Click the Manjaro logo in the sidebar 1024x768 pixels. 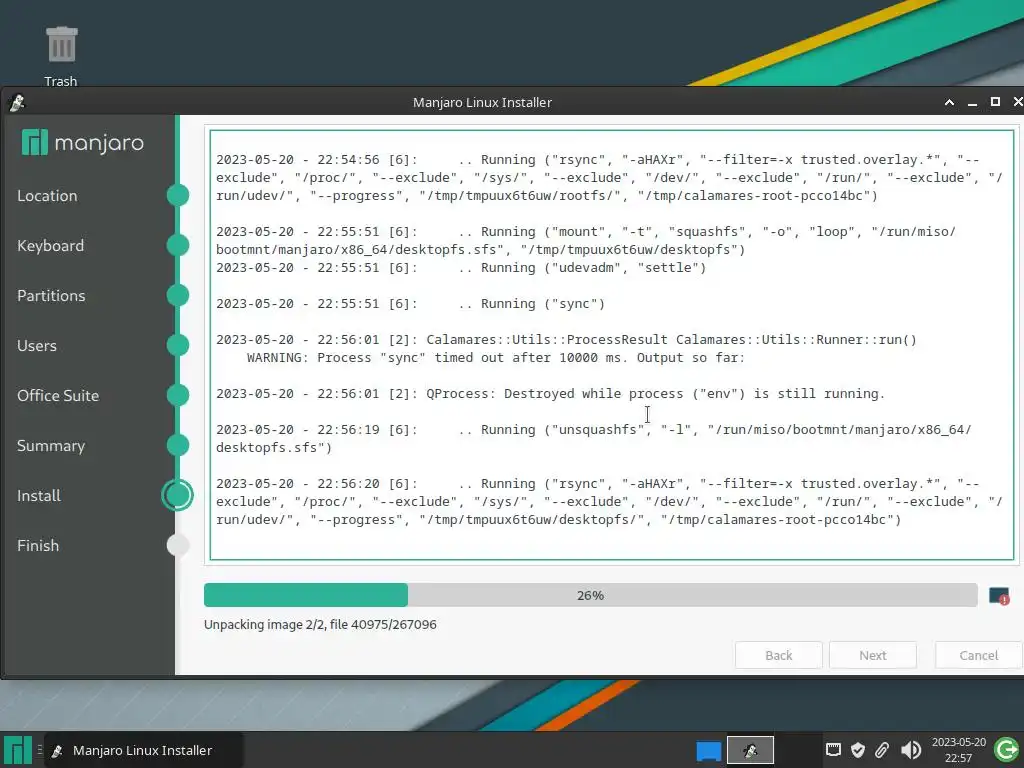coord(82,142)
